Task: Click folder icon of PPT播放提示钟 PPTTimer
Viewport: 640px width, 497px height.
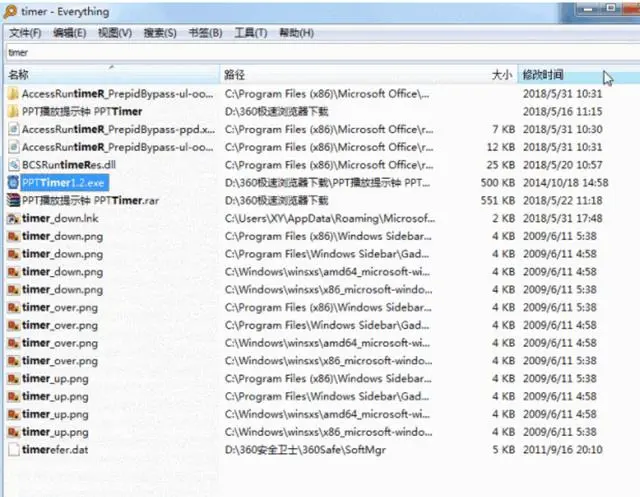Action: (x=13, y=111)
